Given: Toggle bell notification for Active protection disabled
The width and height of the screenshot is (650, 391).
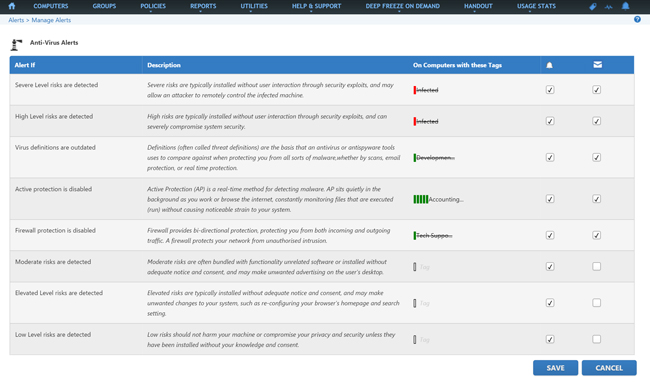Looking at the screenshot, I should click(550, 199).
